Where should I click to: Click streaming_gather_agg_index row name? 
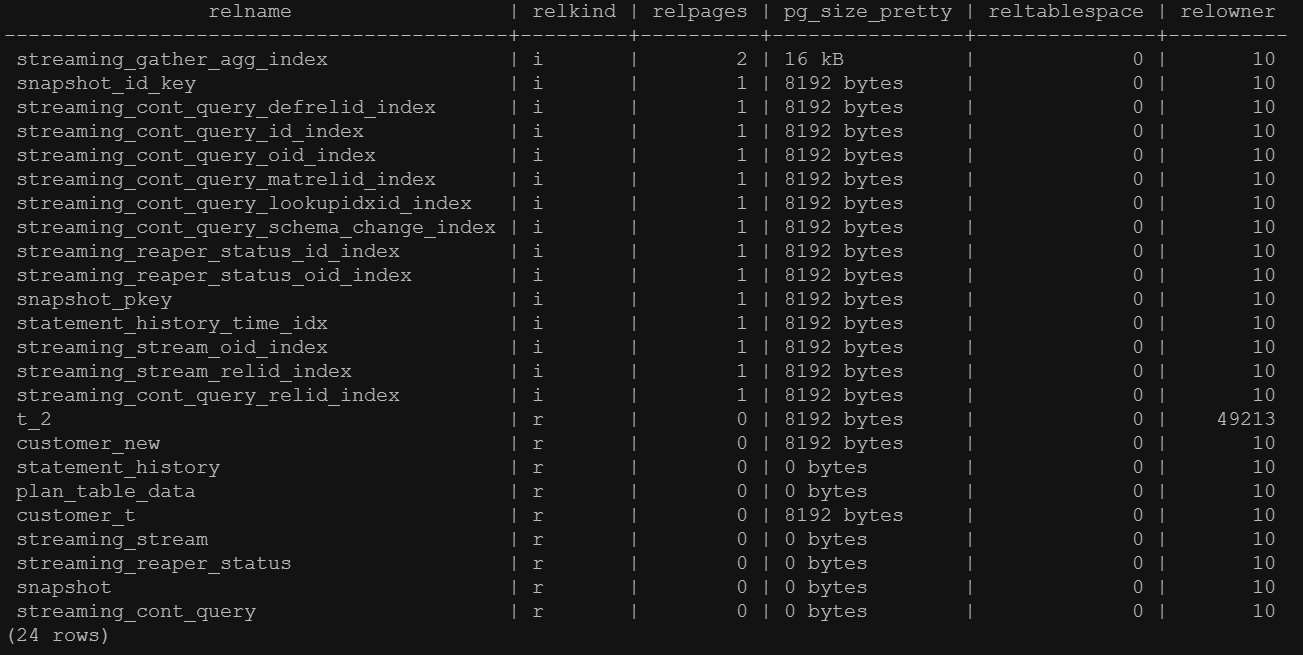(172, 59)
